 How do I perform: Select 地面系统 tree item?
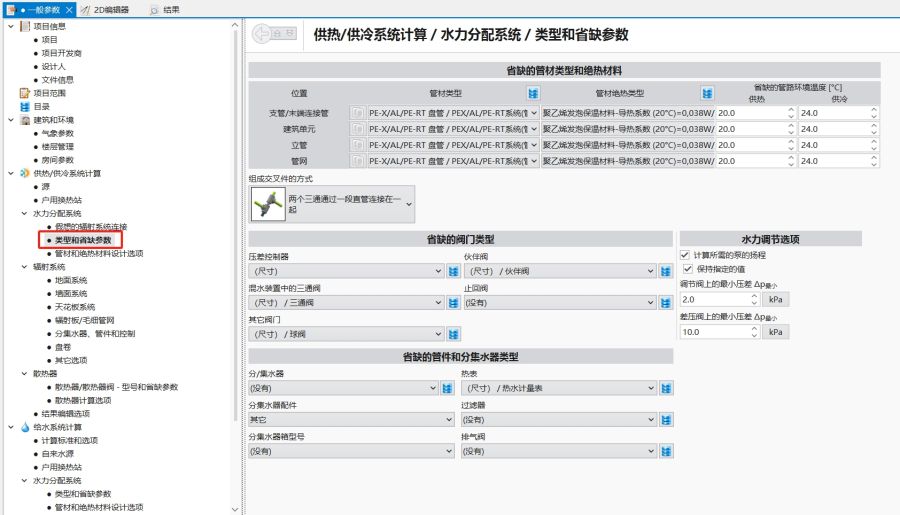click(x=71, y=280)
